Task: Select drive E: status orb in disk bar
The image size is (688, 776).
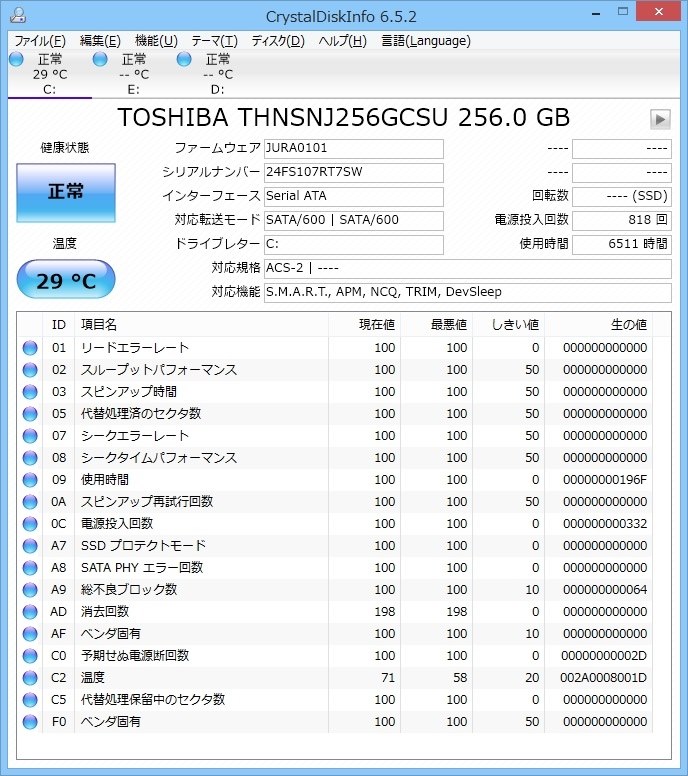Action: tap(100, 59)
